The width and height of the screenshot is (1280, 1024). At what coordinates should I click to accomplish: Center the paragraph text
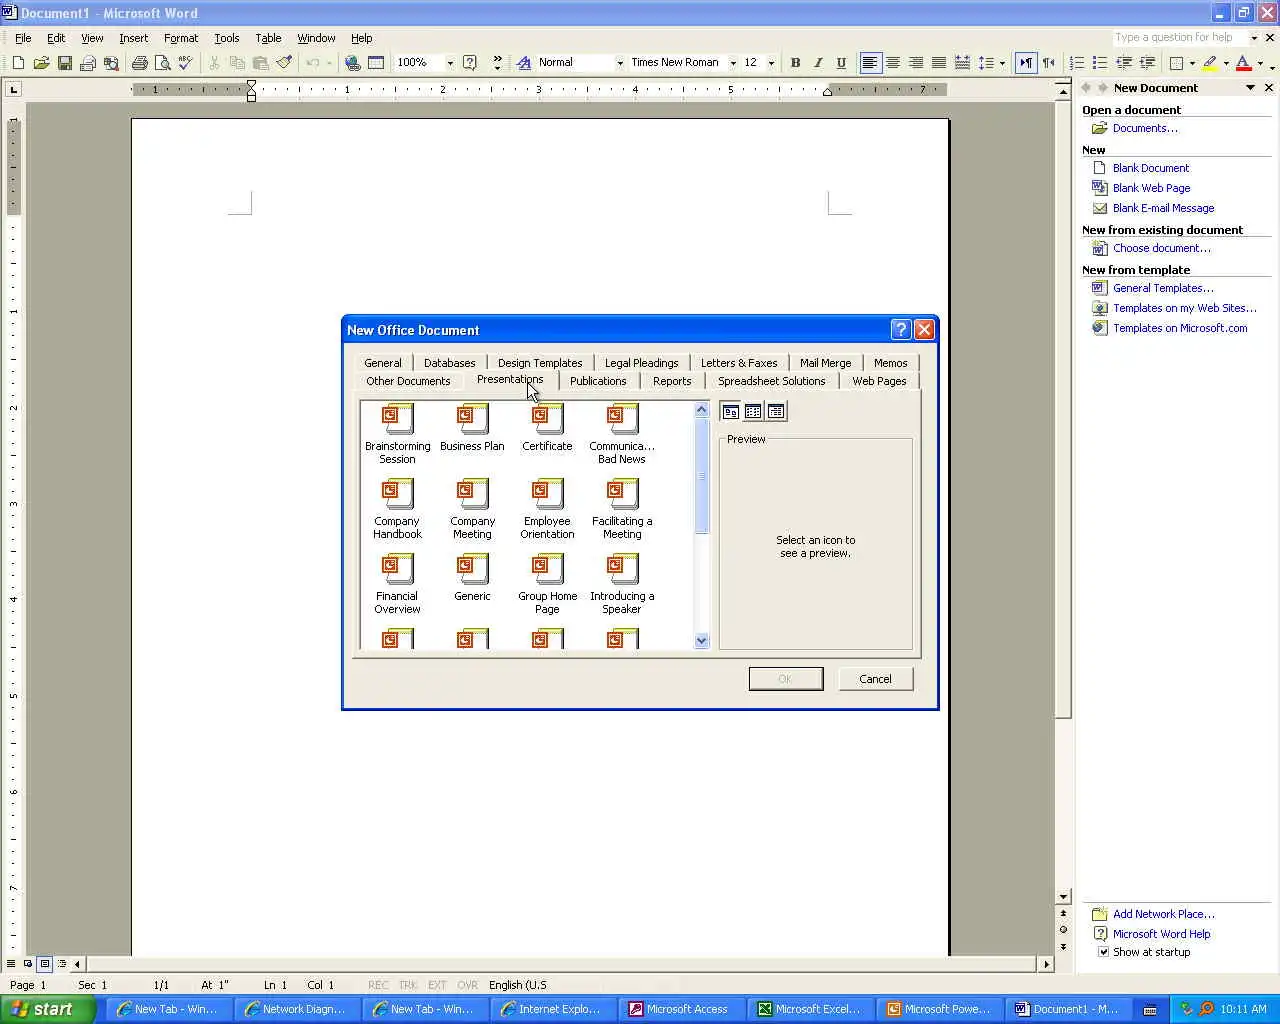tap(893, 63)
